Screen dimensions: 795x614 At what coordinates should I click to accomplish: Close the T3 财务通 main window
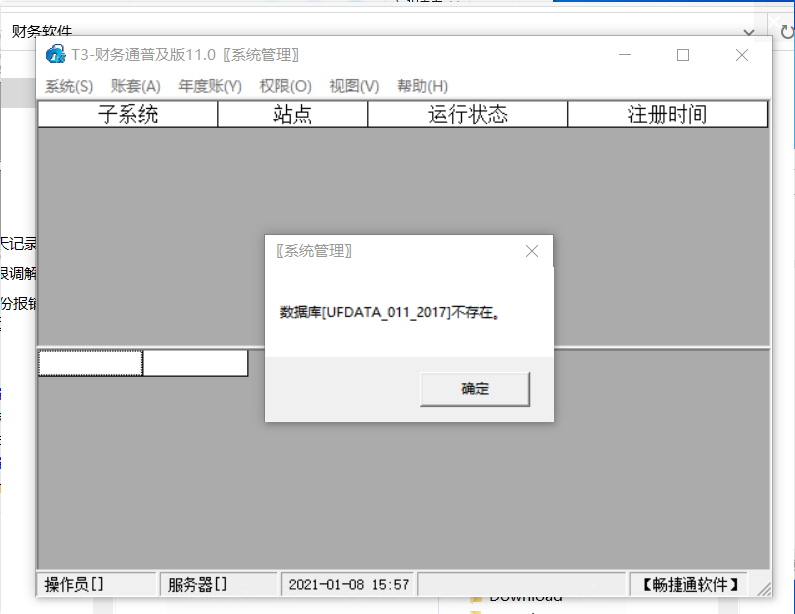click(x=742, y=55)
